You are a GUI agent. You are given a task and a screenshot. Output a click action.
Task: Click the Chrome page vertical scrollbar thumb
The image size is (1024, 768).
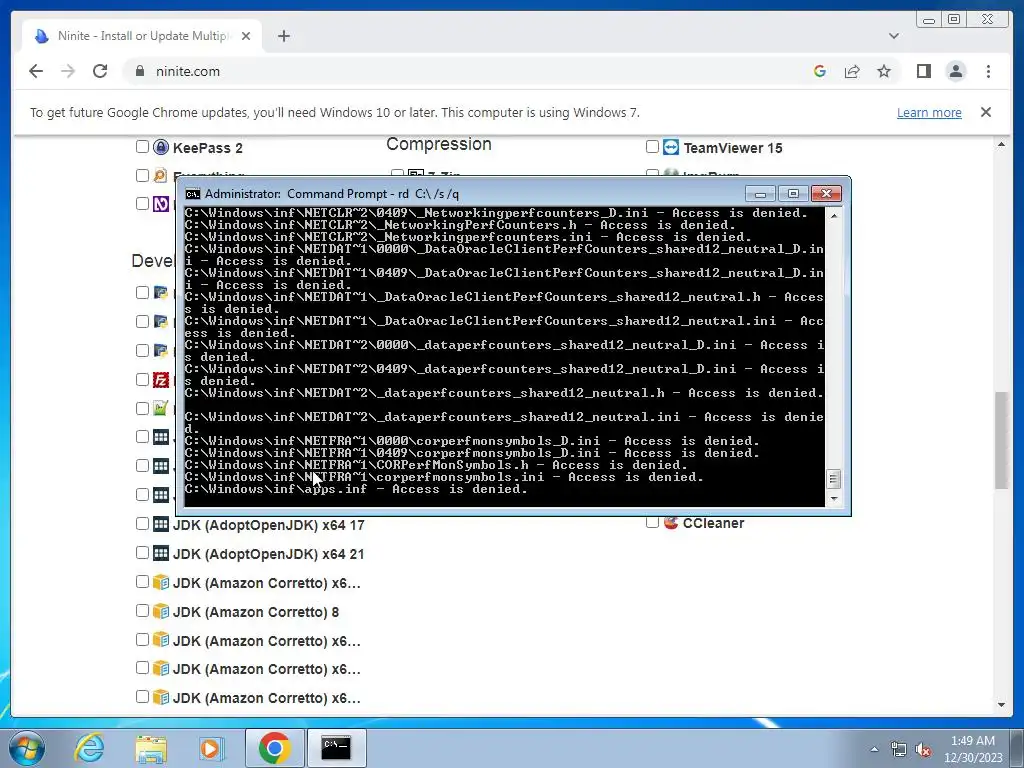1001,440
